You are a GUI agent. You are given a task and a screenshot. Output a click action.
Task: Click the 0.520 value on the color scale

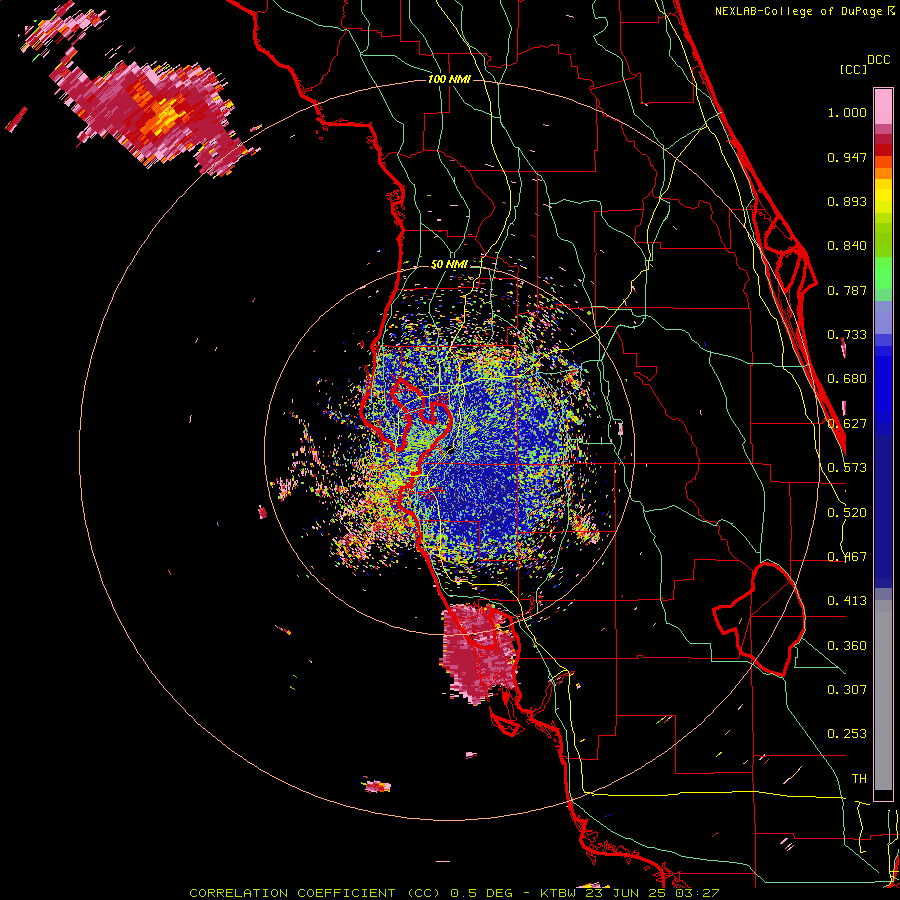(847, 513)
